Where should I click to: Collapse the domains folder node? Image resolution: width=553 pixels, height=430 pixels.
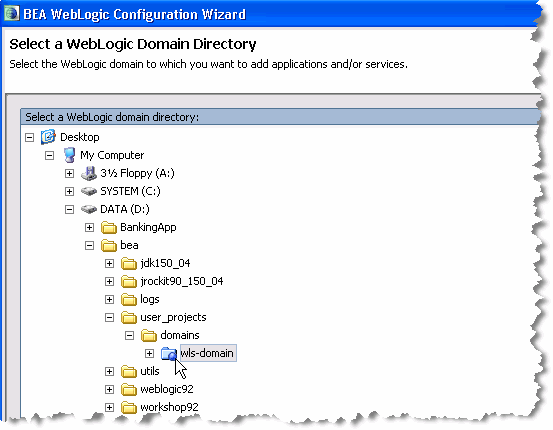click(x=129, y=335)
